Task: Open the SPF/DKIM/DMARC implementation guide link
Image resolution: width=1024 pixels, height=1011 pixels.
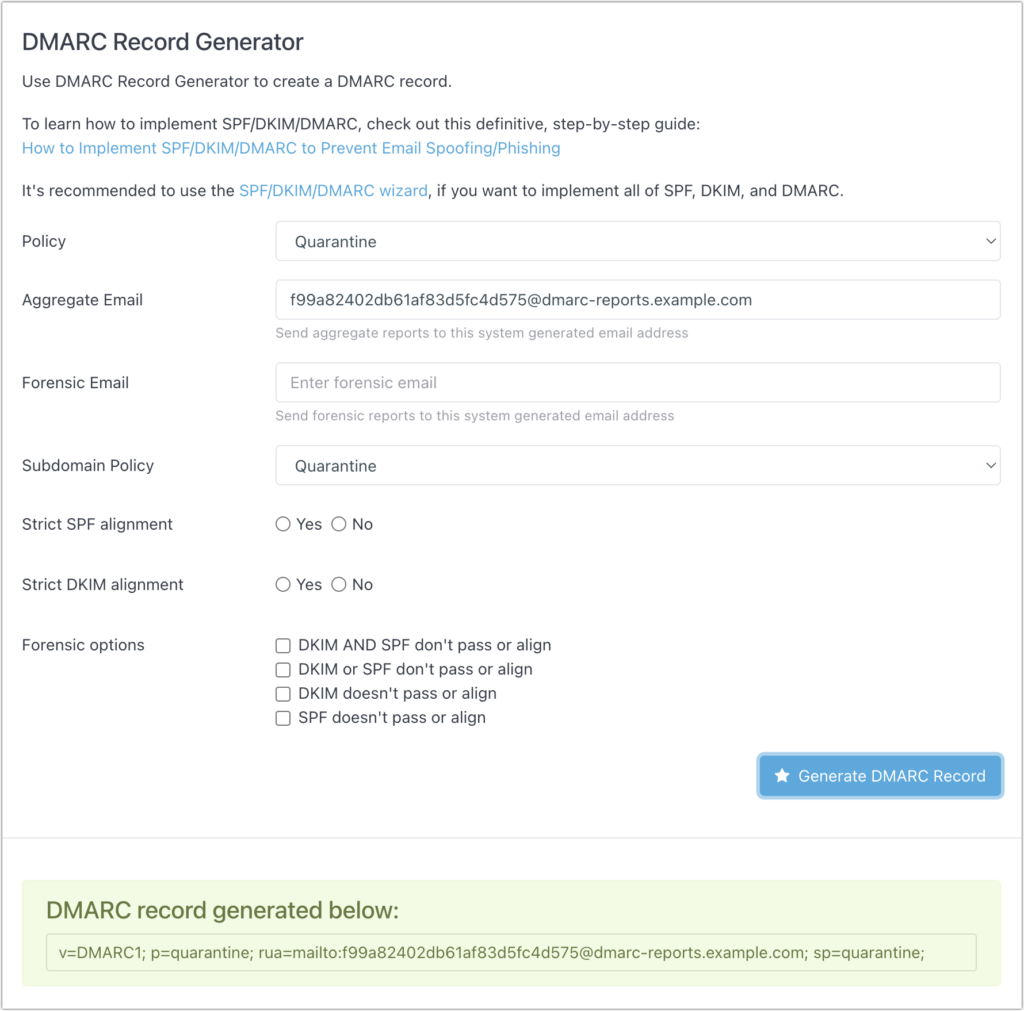Action: point(290,147)
